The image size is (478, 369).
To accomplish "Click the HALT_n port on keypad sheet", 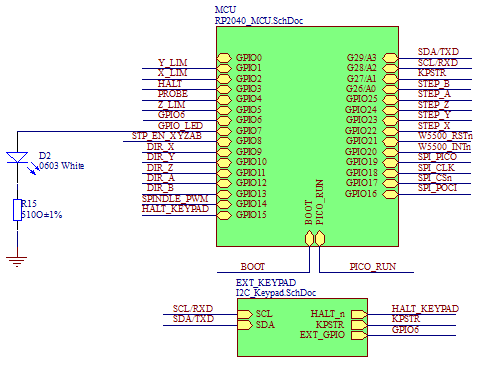I will pos(359,314).
